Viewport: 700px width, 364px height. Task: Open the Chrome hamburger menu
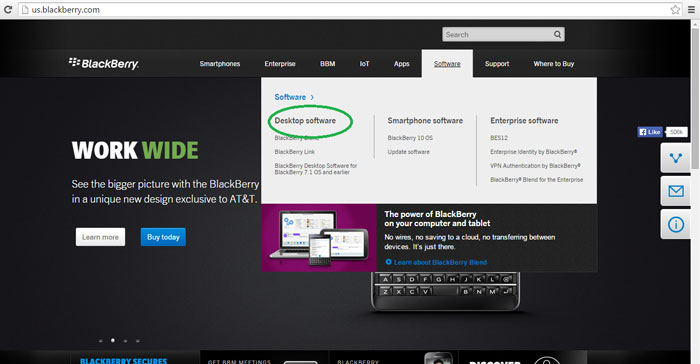(691, 9)
